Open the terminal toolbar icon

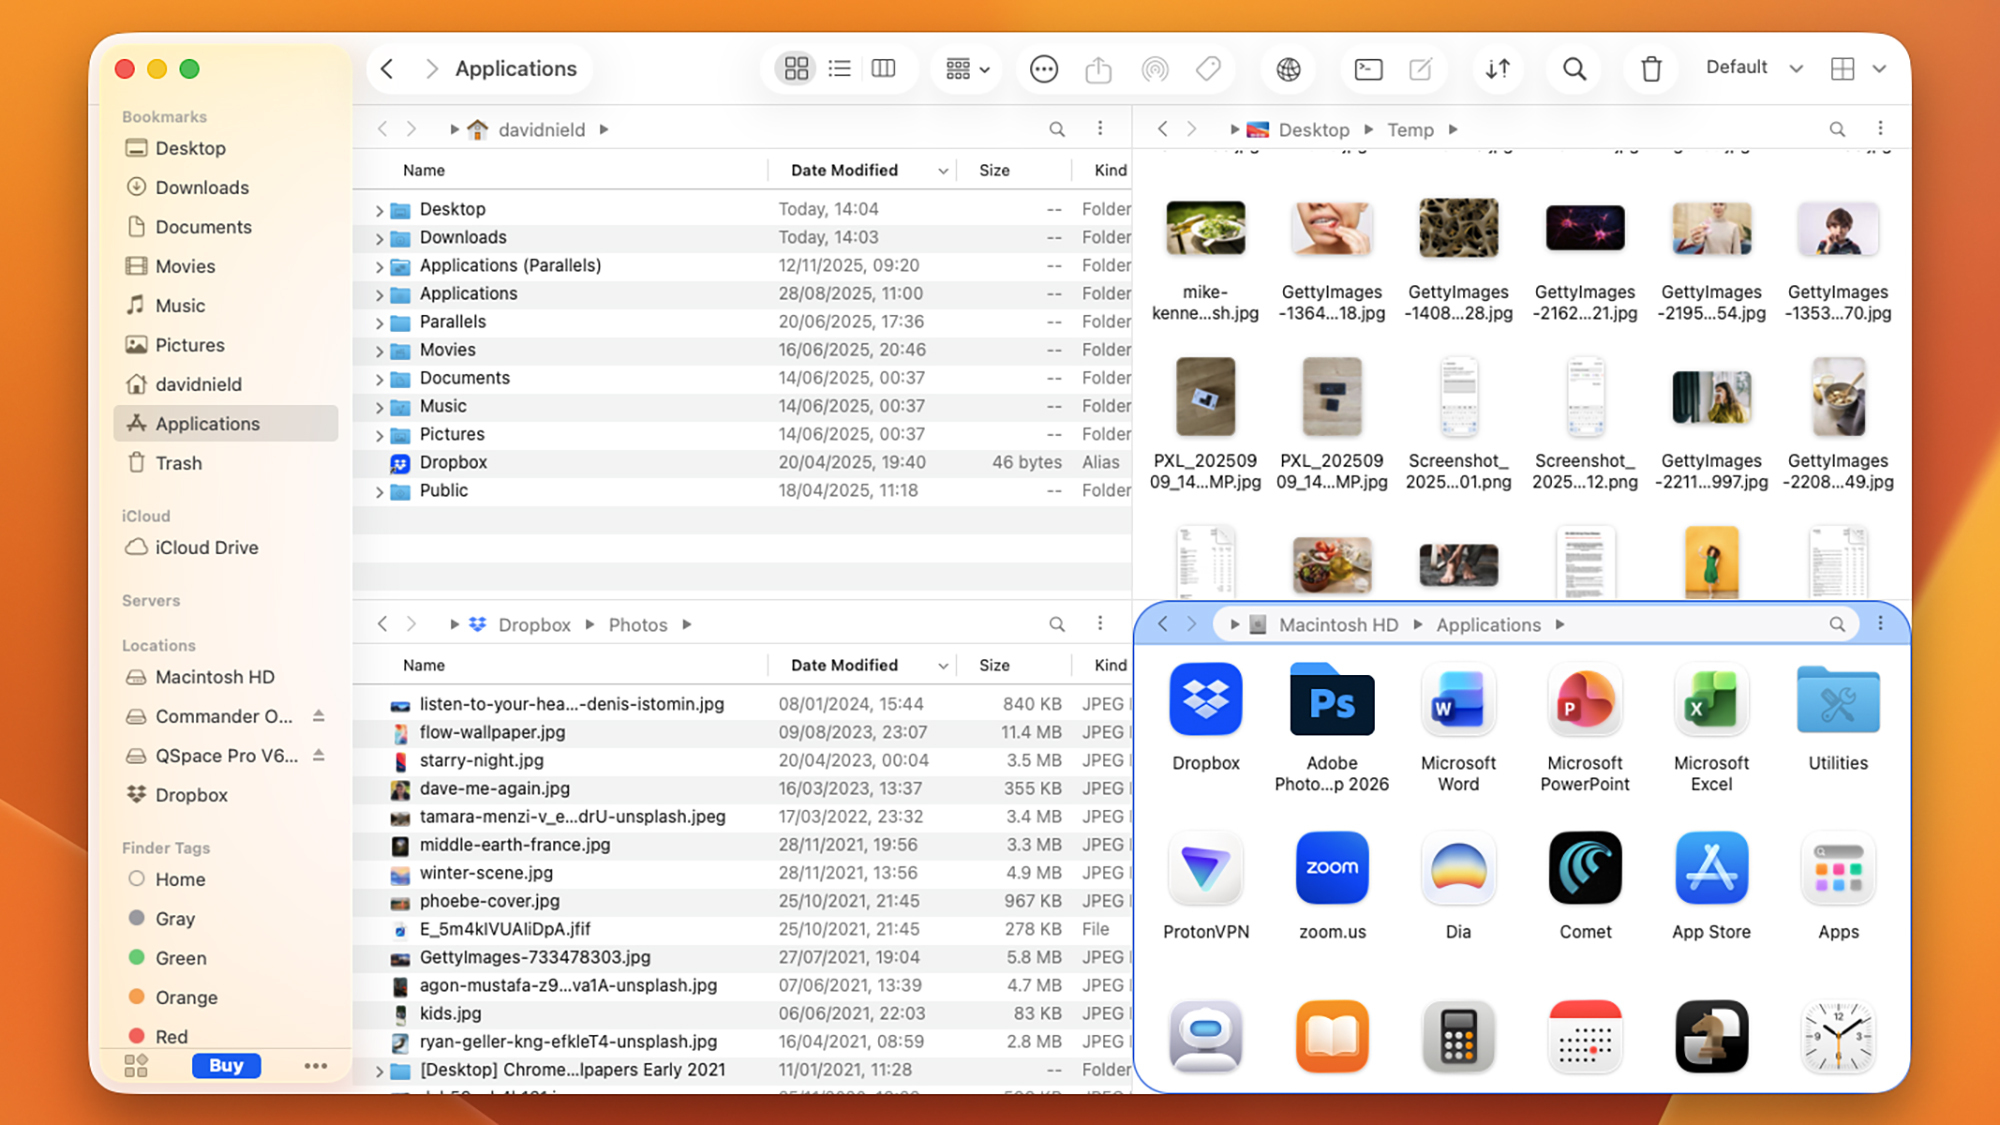[1368, 68]
